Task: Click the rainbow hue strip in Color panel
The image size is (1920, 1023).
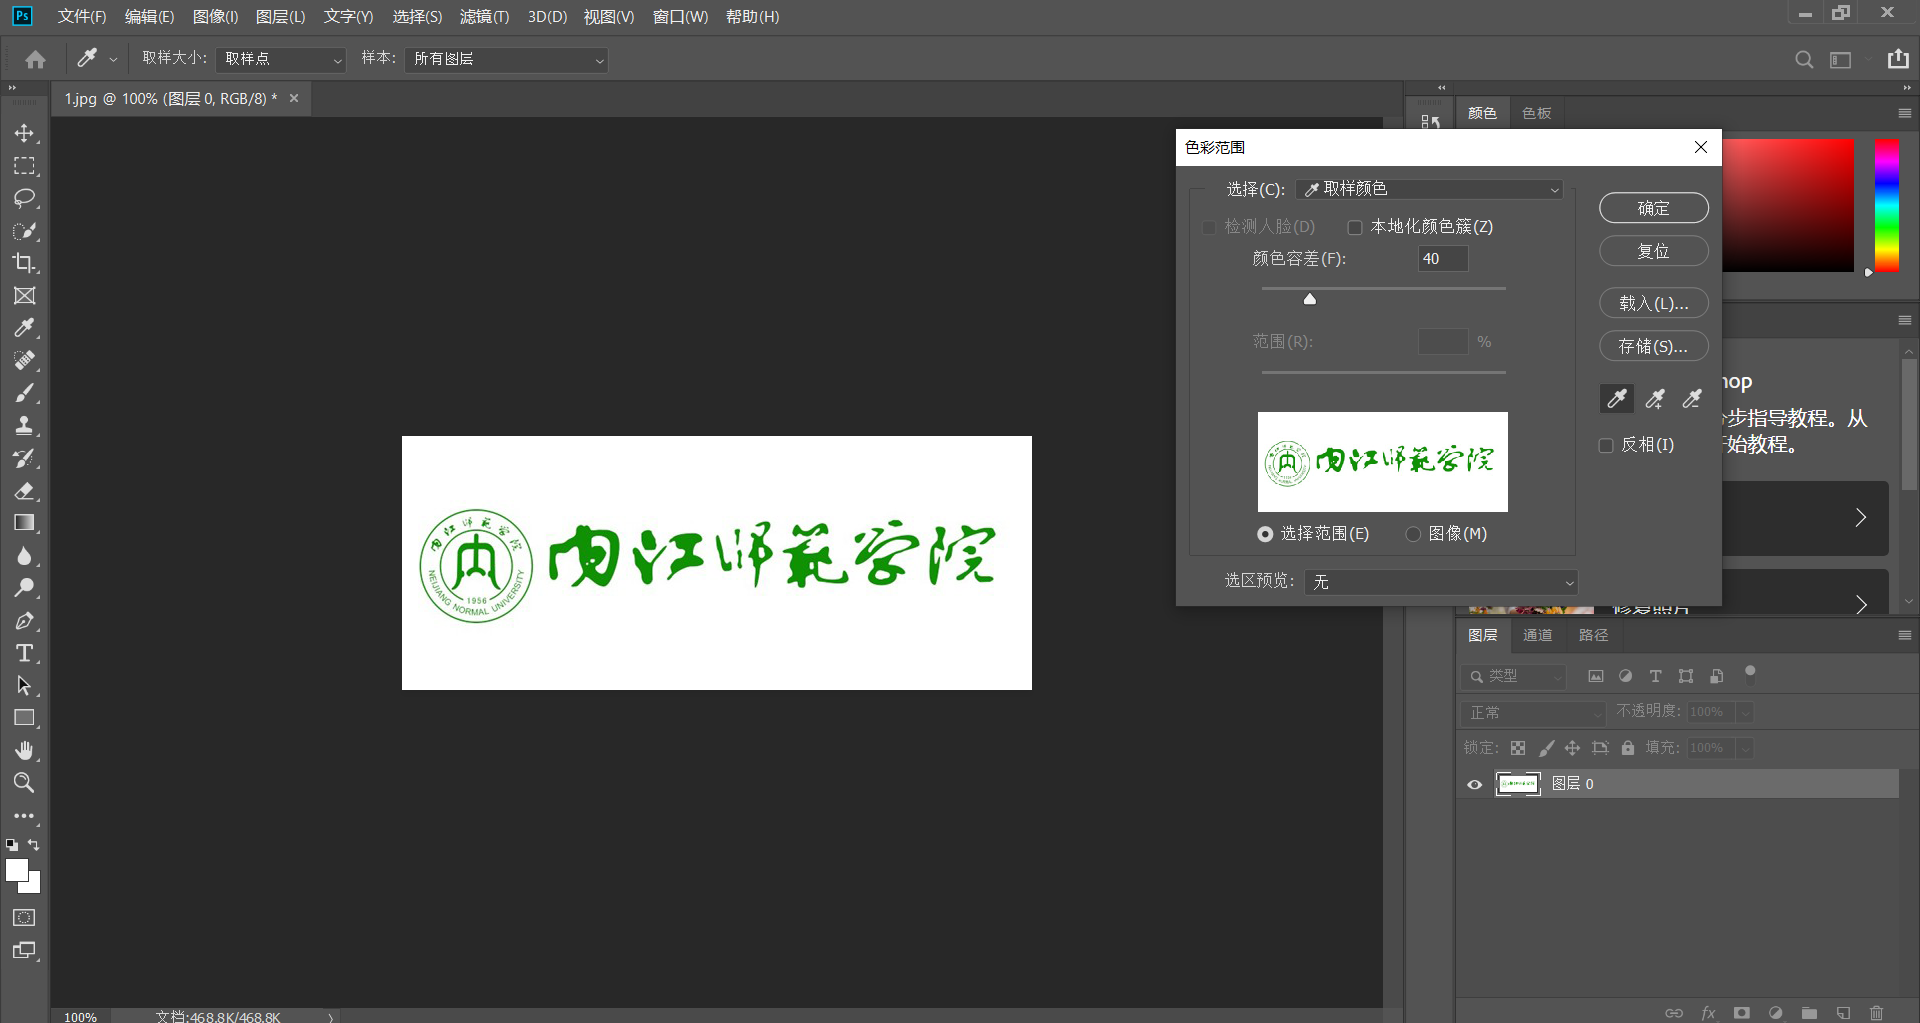Action: pyautogui.click(x=1887, y=205)
